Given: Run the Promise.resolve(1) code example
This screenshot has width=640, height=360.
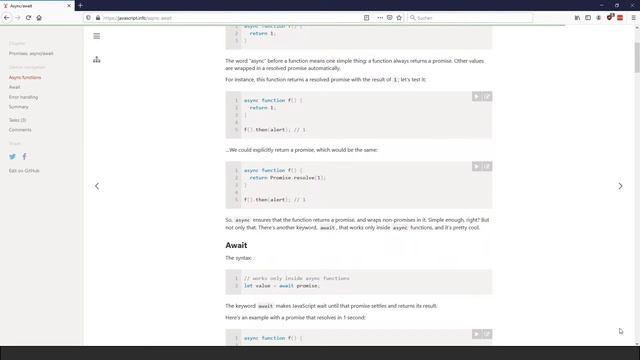Looking at the screenshot, I should pyautogui.click(x=476, y=167).
